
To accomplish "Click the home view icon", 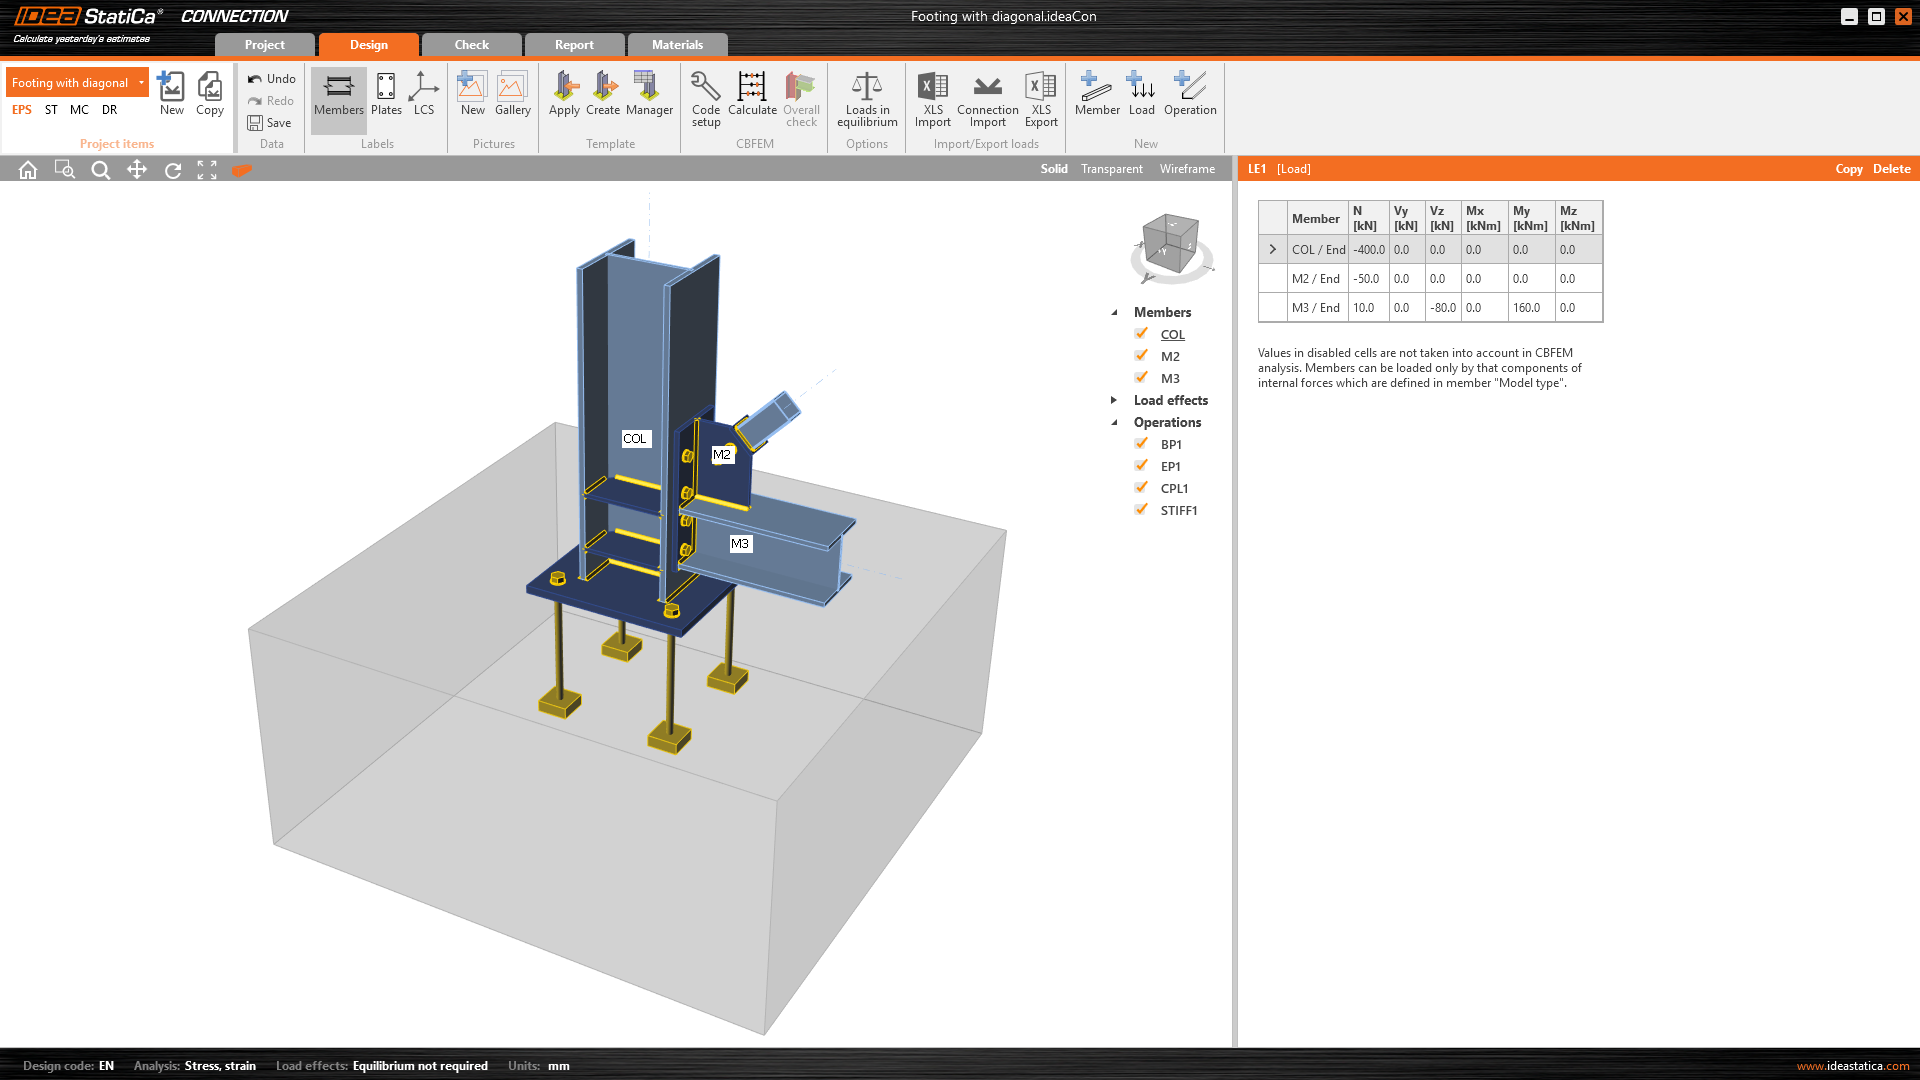I will tap(28, 170).
